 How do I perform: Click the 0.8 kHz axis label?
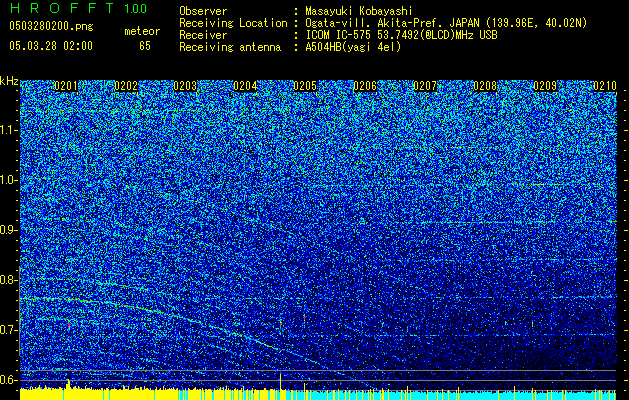click(9, 280)
